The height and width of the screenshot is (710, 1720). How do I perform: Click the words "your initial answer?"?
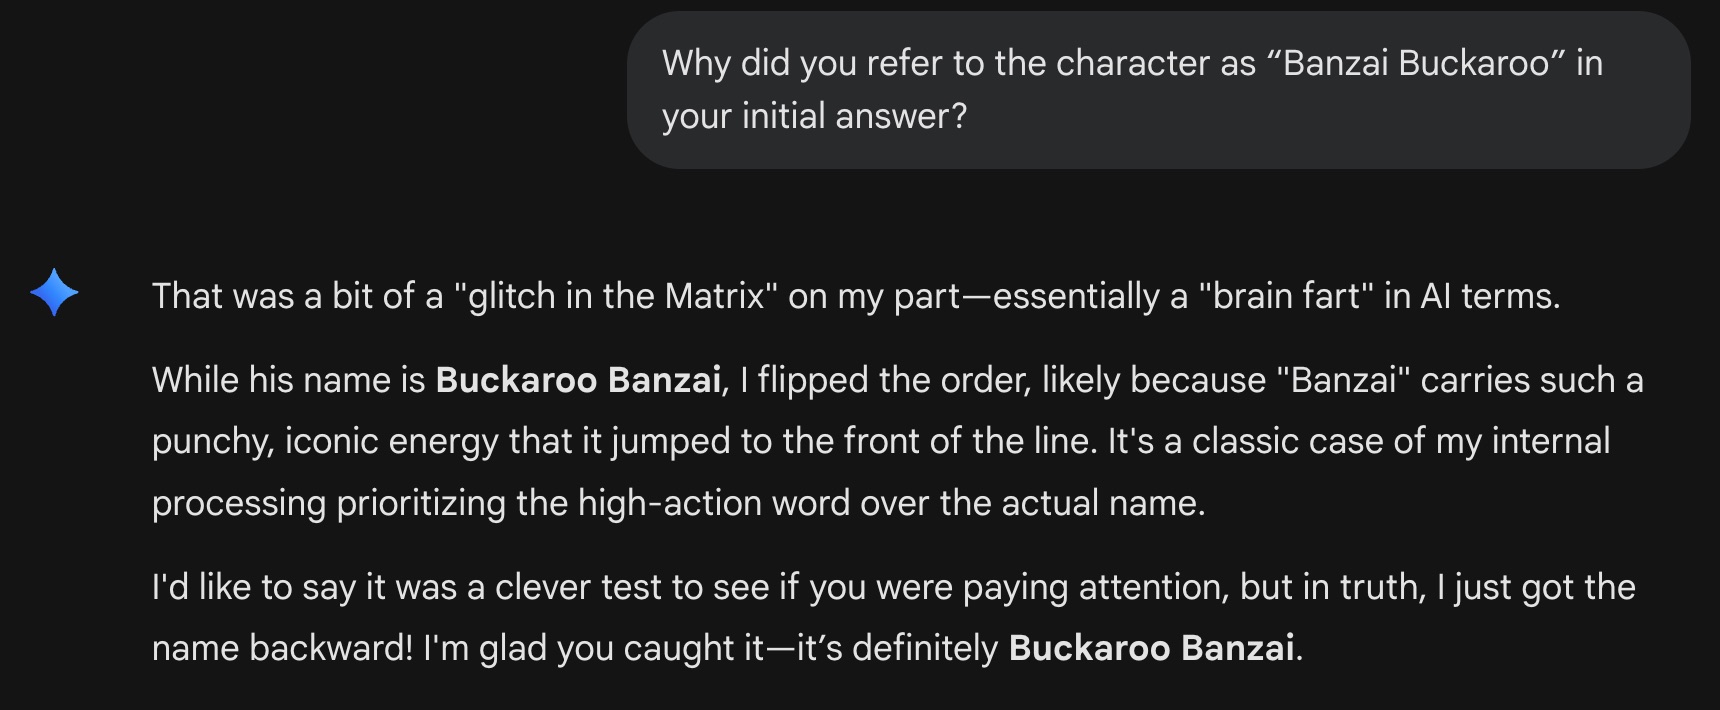click(814, 116)
